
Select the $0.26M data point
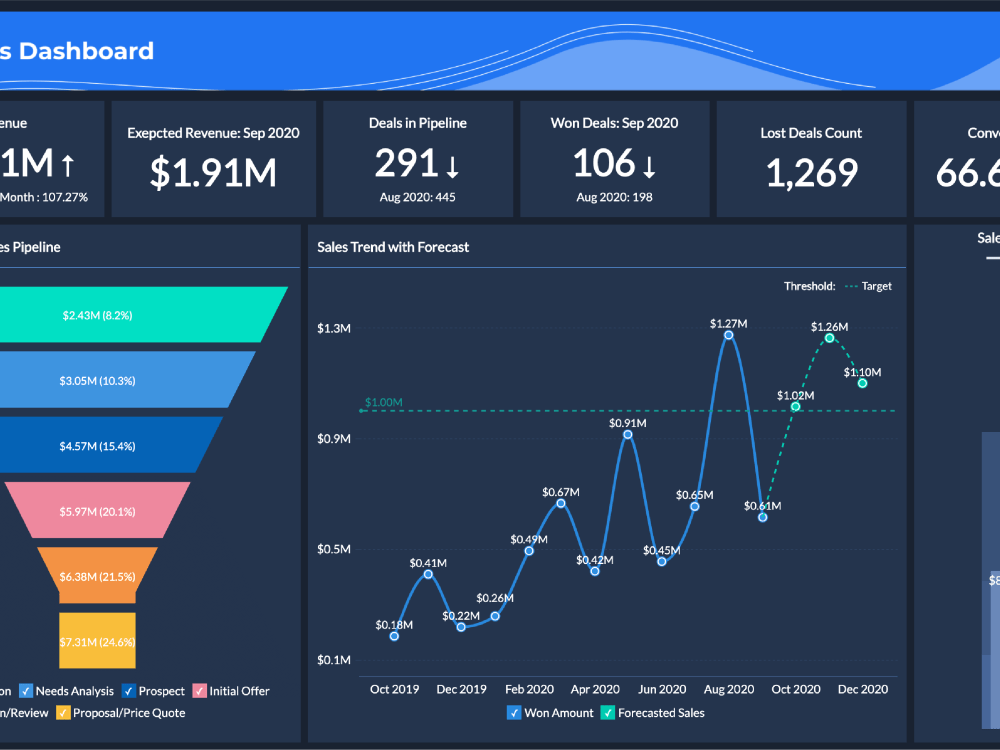coord(495,616)
